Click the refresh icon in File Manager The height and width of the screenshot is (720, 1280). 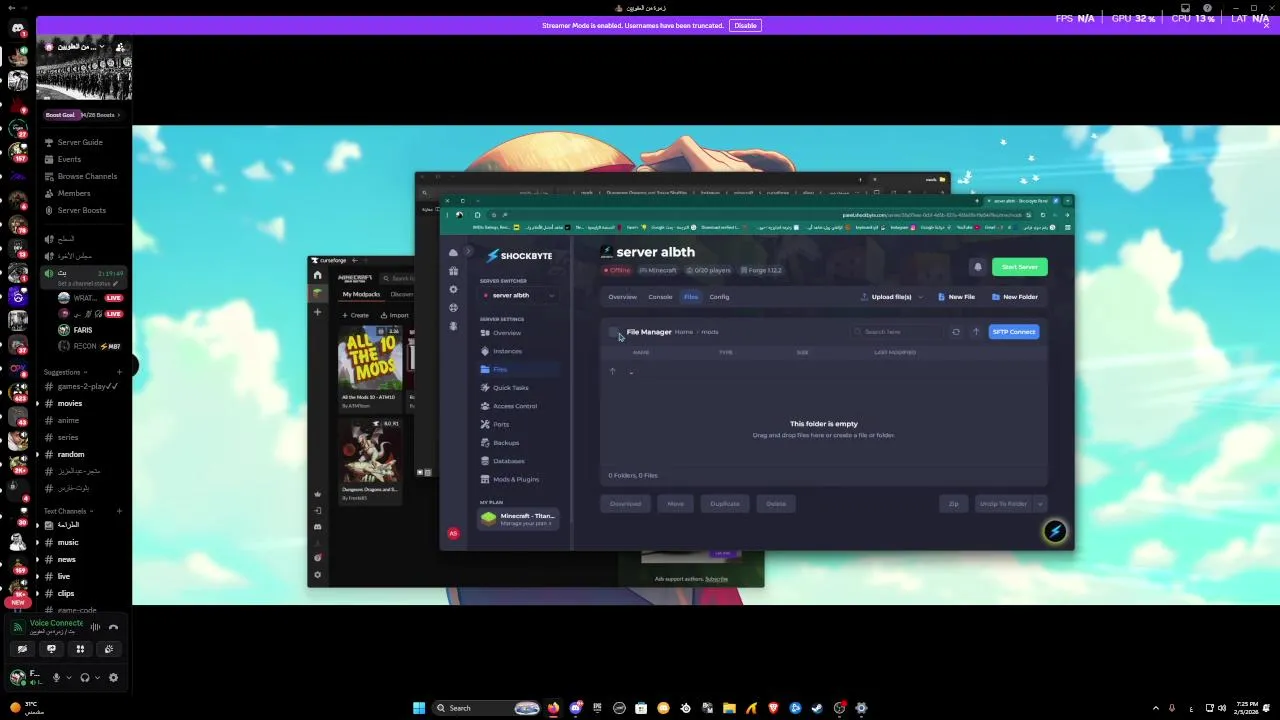click(x=956, y=332)
